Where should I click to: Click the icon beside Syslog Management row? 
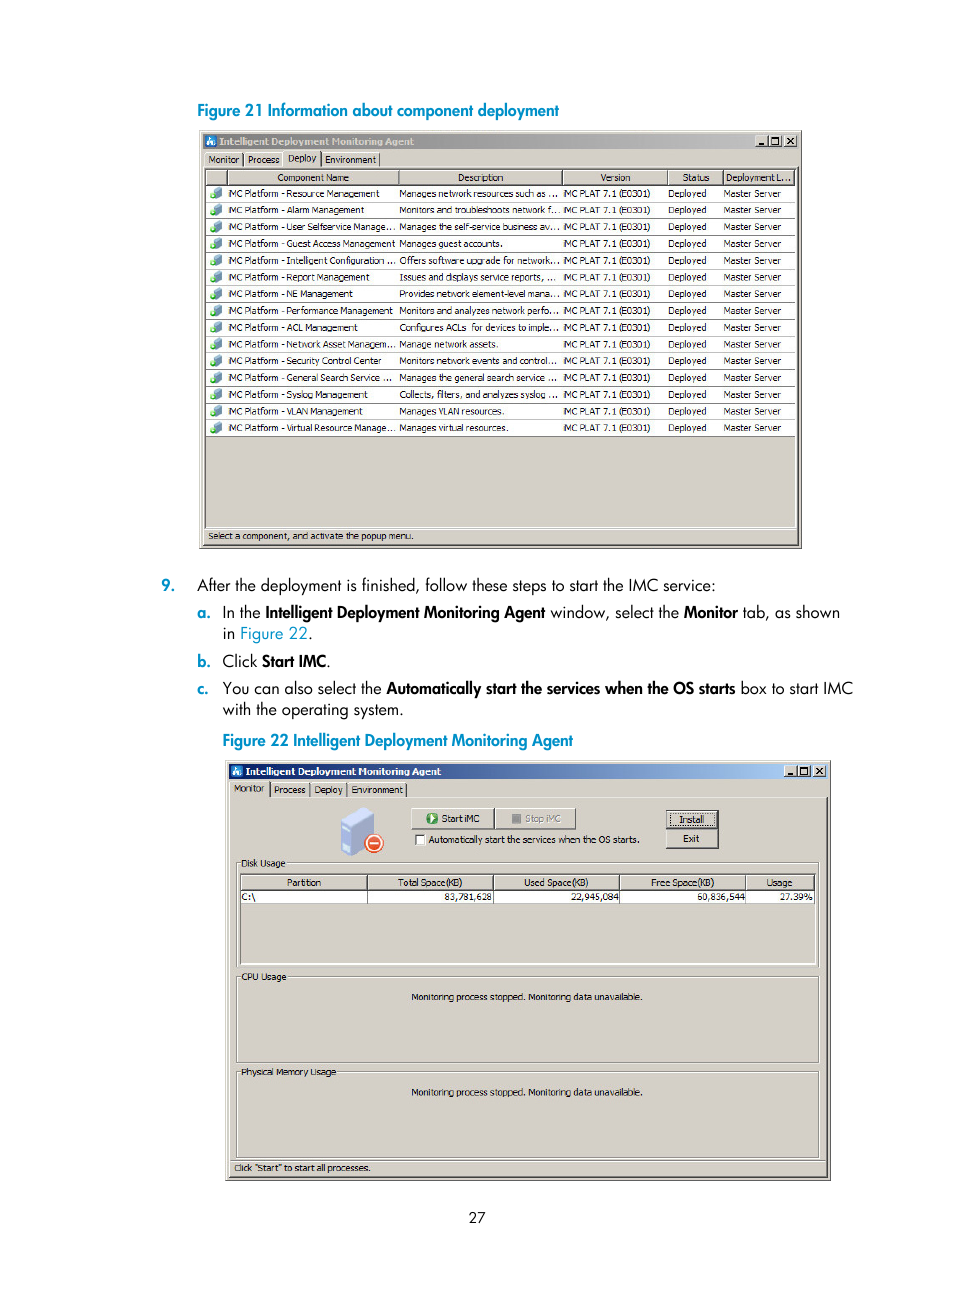tap(216, 394)
